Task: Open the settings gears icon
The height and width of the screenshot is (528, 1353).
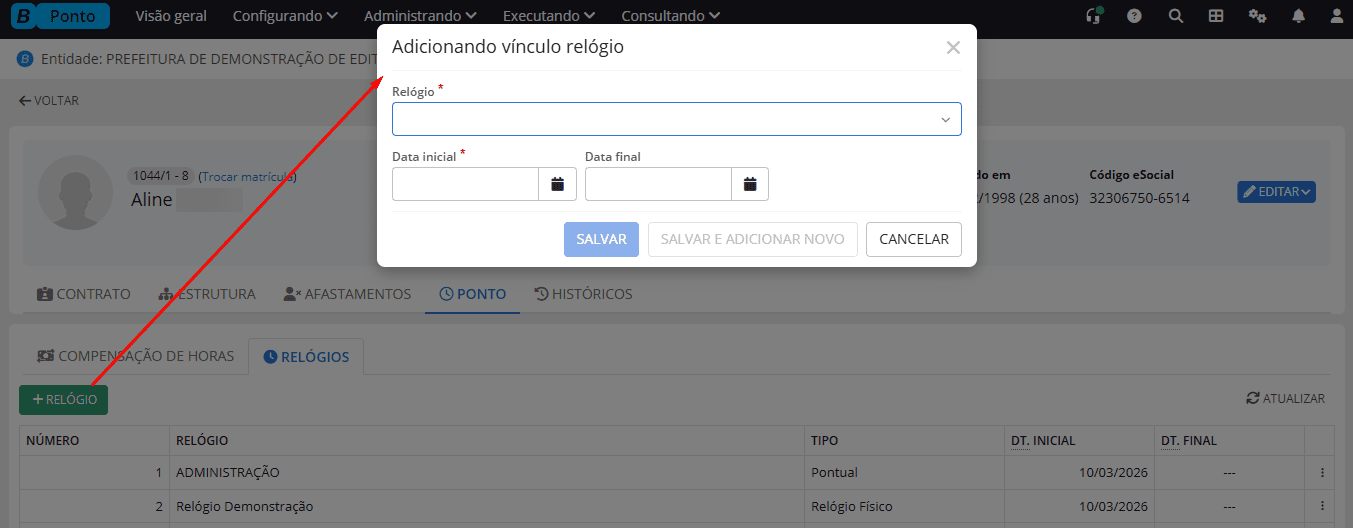Action: tap(1257, 16)
